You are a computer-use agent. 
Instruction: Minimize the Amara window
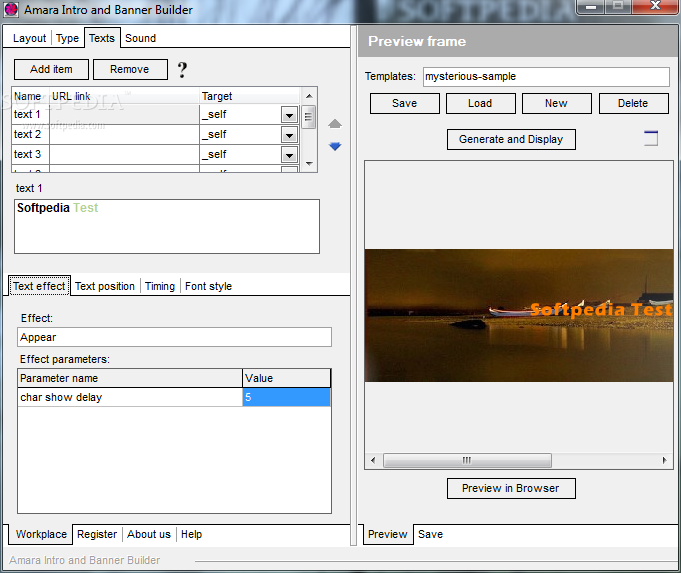point(590,7)
